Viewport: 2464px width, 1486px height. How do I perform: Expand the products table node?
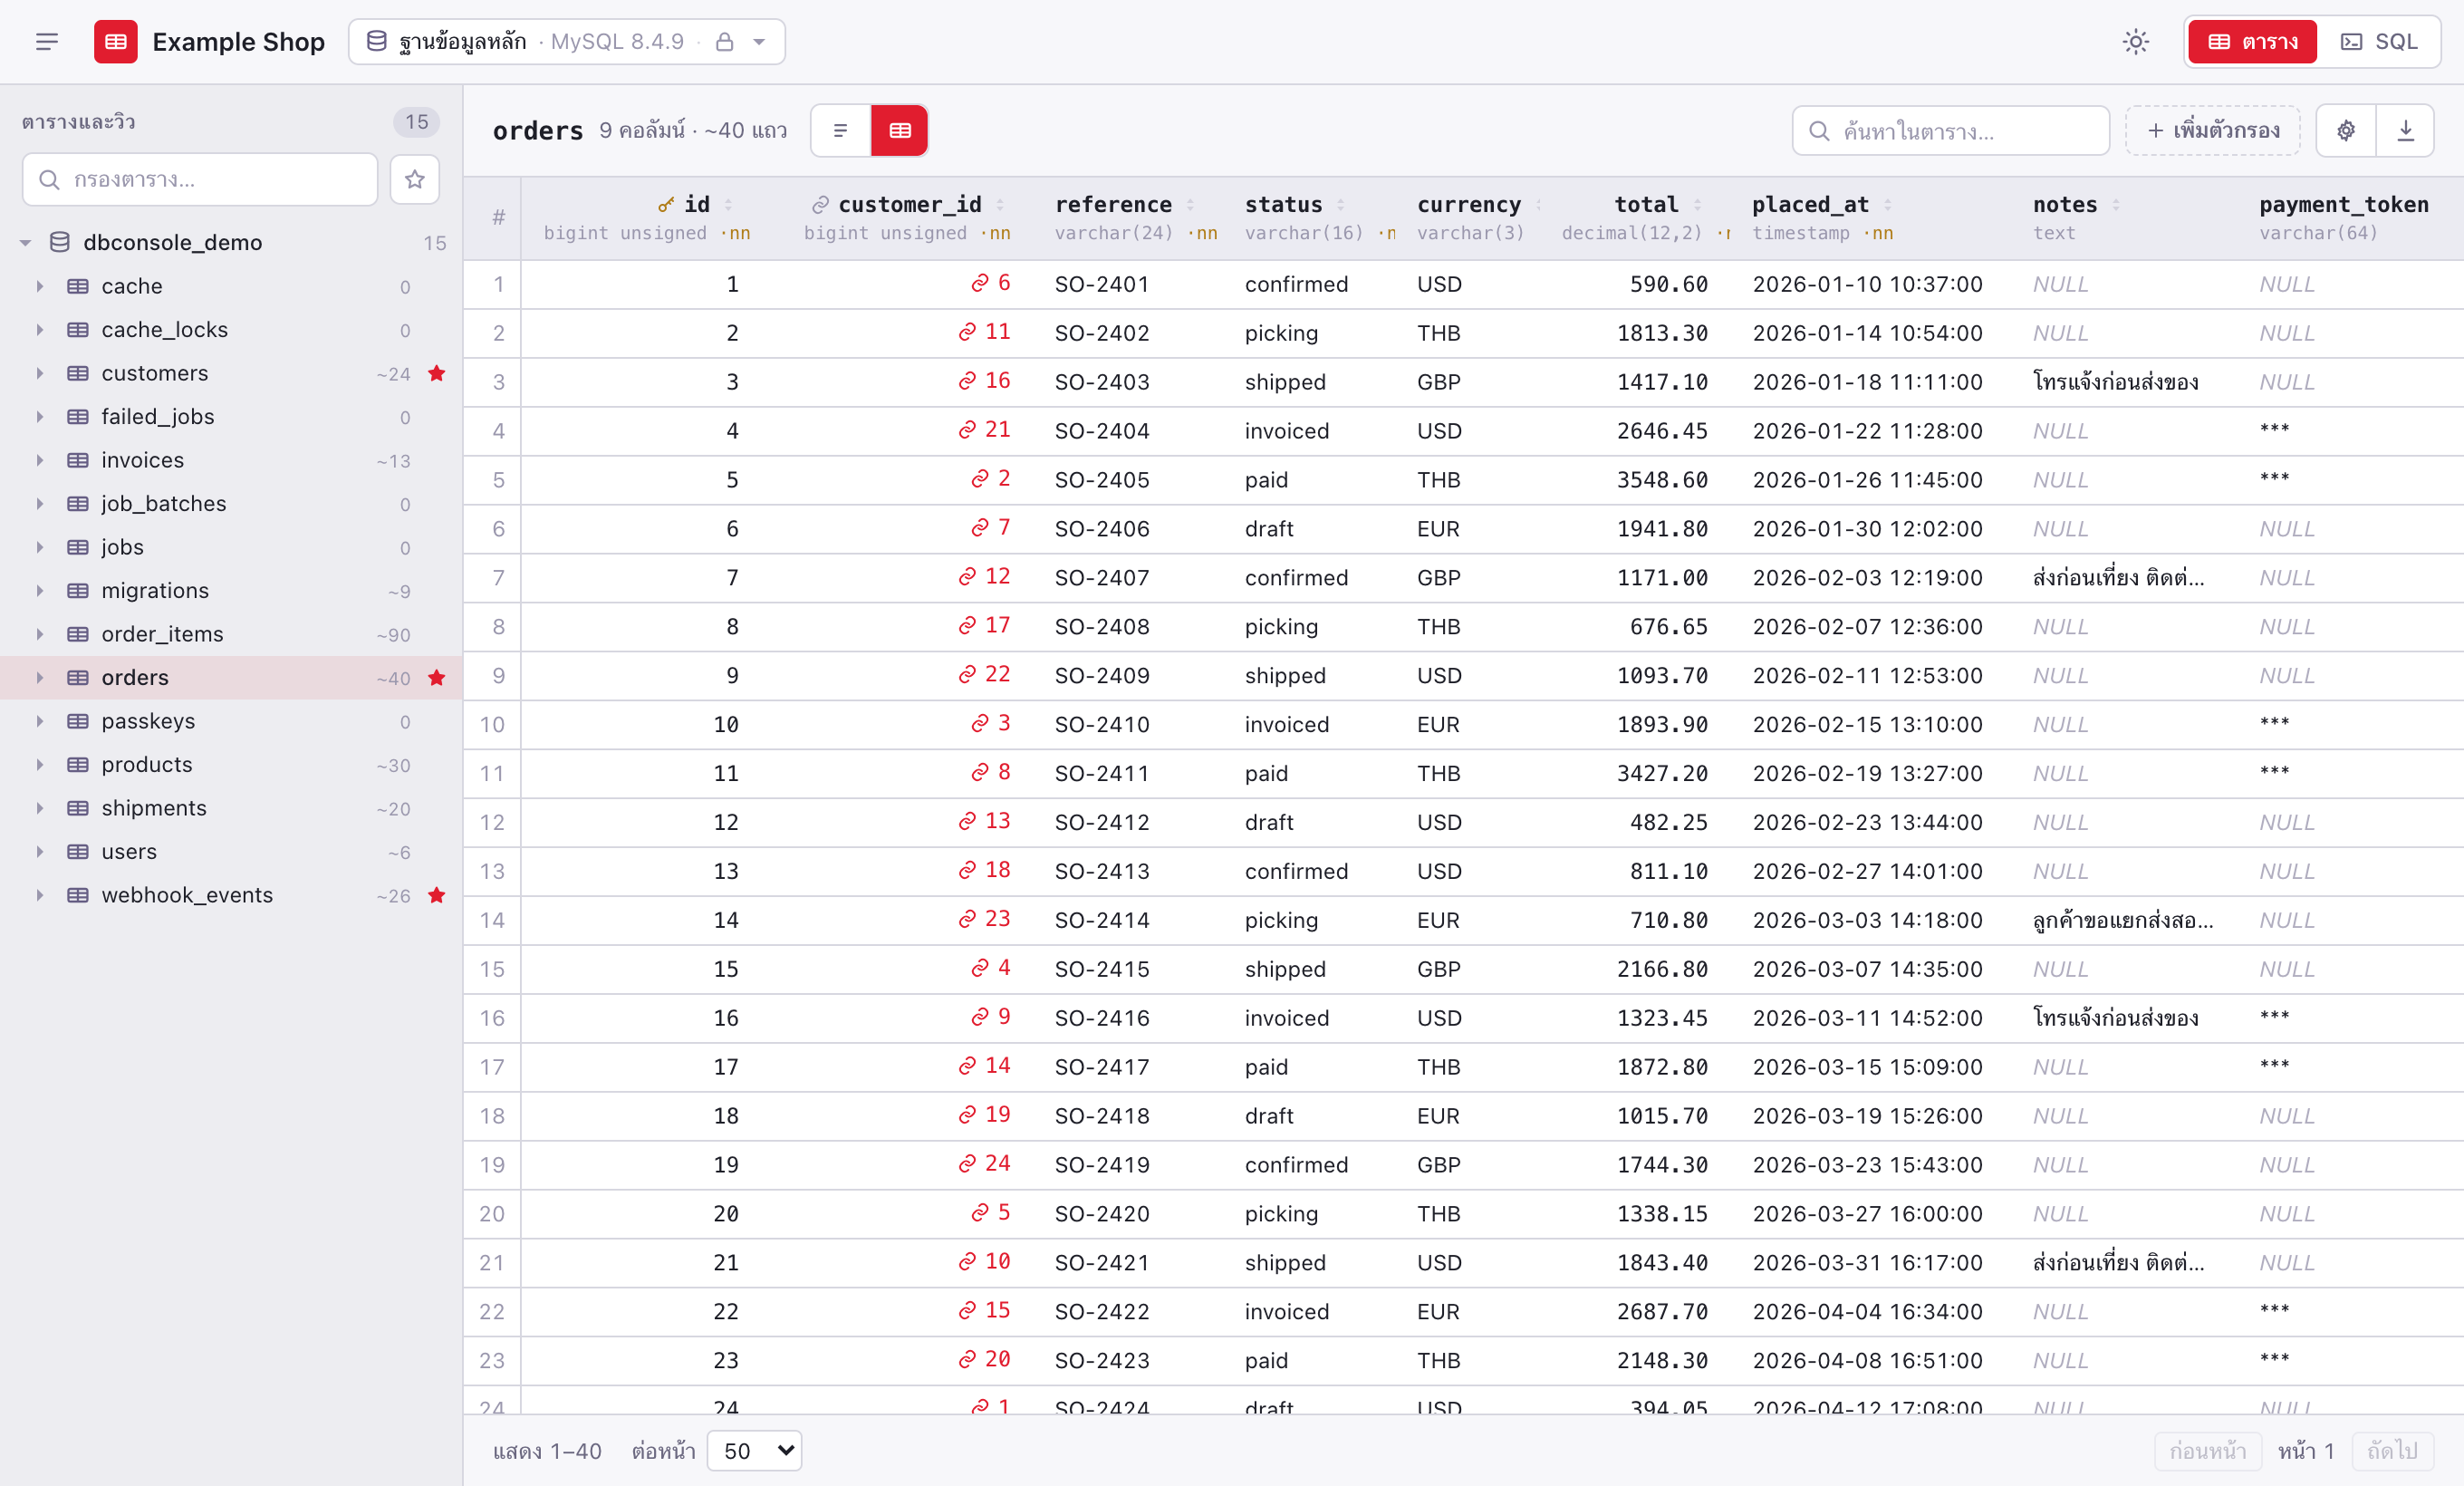39,764
